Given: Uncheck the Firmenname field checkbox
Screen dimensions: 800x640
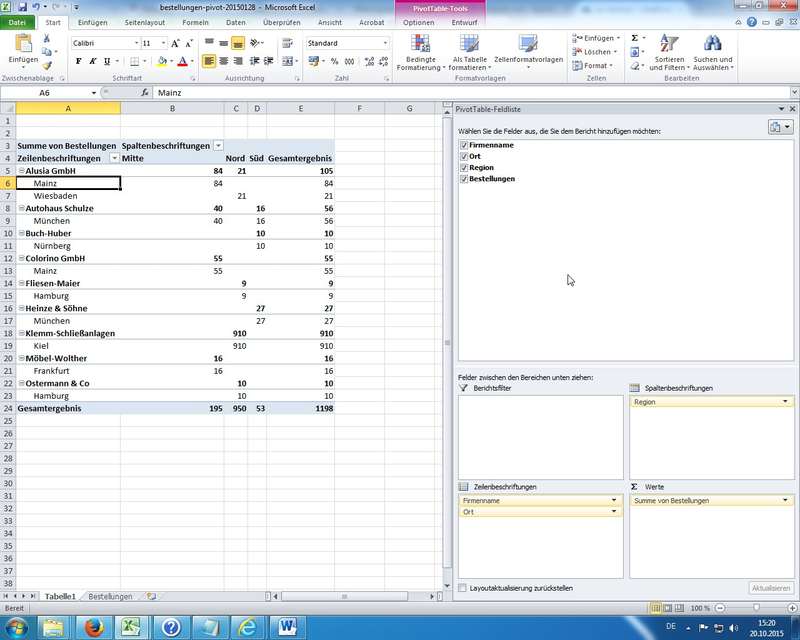Looking at the screenshot, I should (x=463, y=146).
